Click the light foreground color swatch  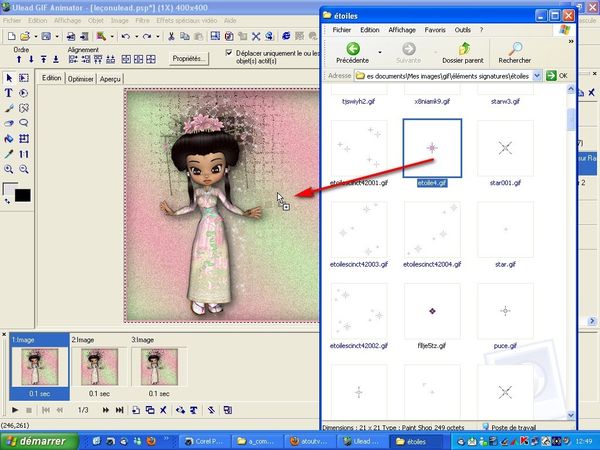coord(8,189)
